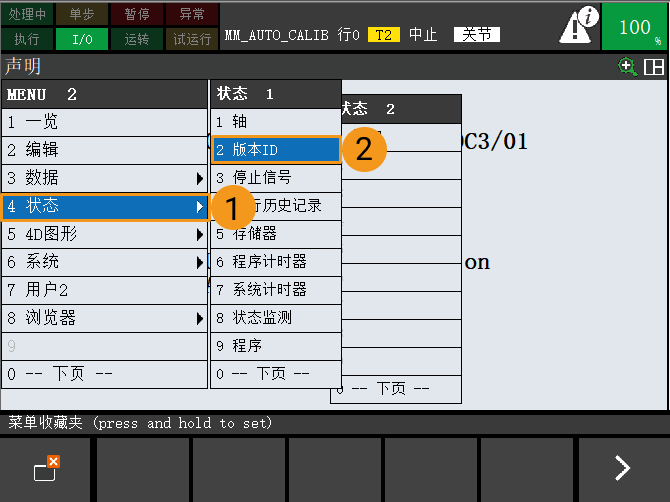
Task: Expand the 3 数据 submenu
Action: click(x=104, y=178)
